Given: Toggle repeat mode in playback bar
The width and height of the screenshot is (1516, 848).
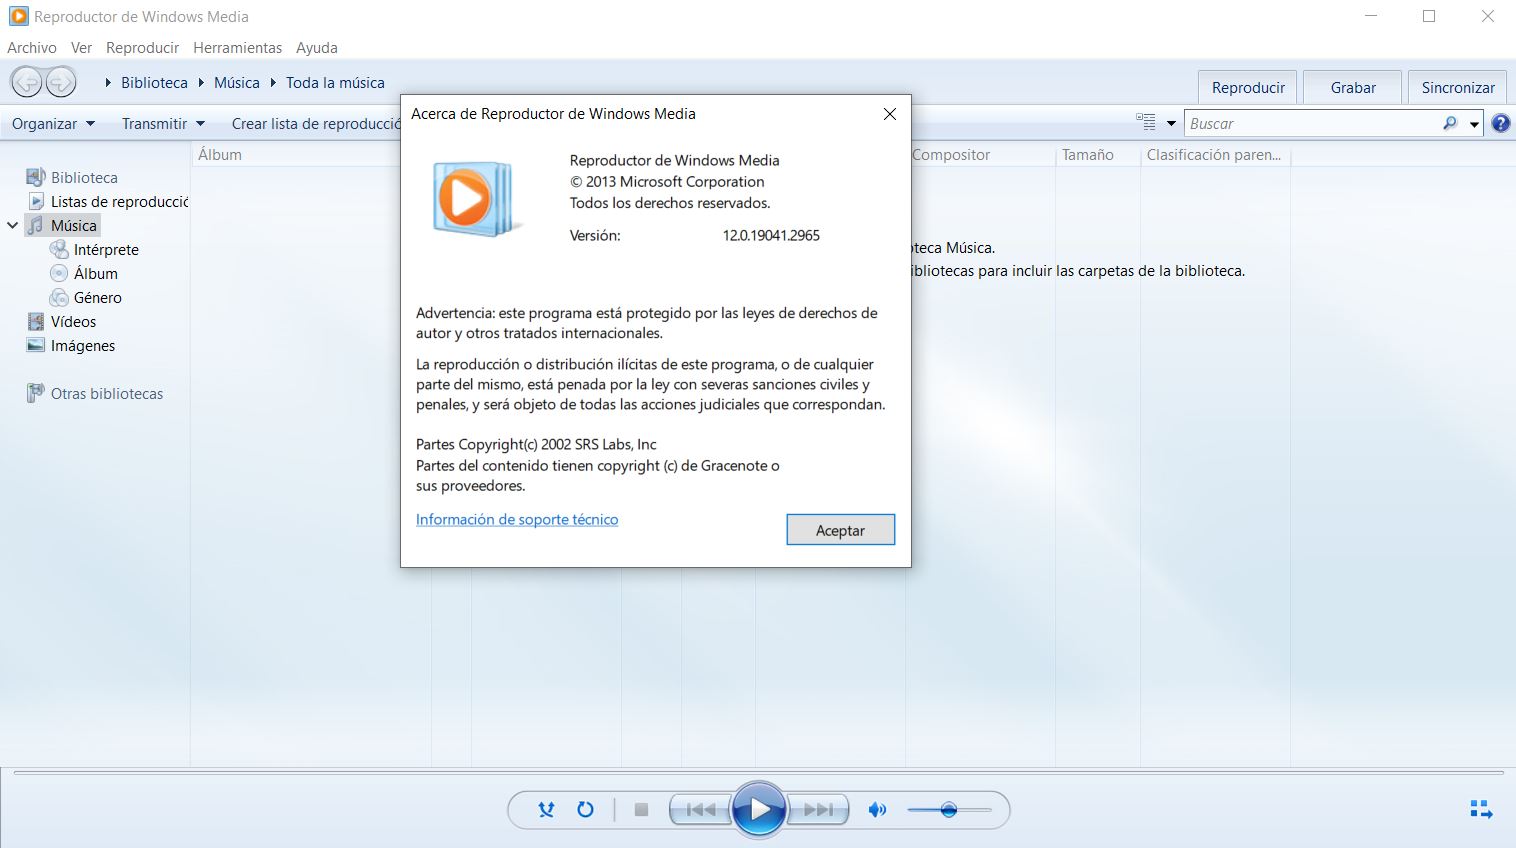Looking at the screenshot, I should pyautogui.click(x=586, y=810).
